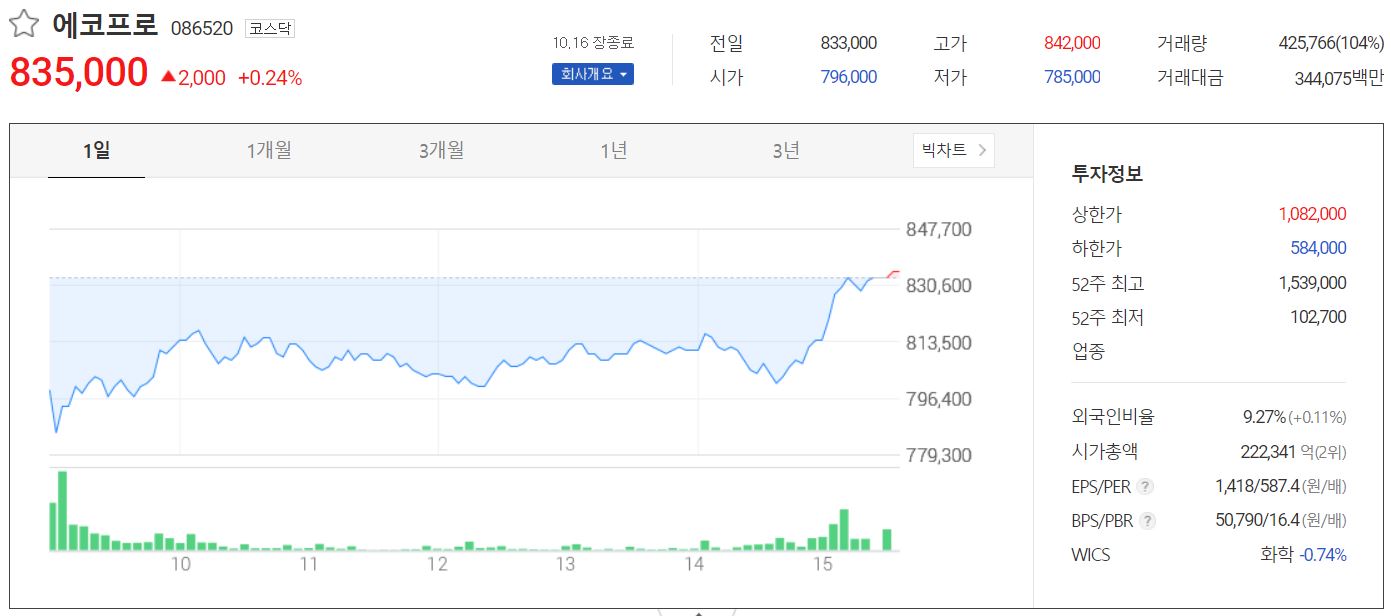
Task: Click the 시가총액 2위 ranking text
Action: (1330, 451)
